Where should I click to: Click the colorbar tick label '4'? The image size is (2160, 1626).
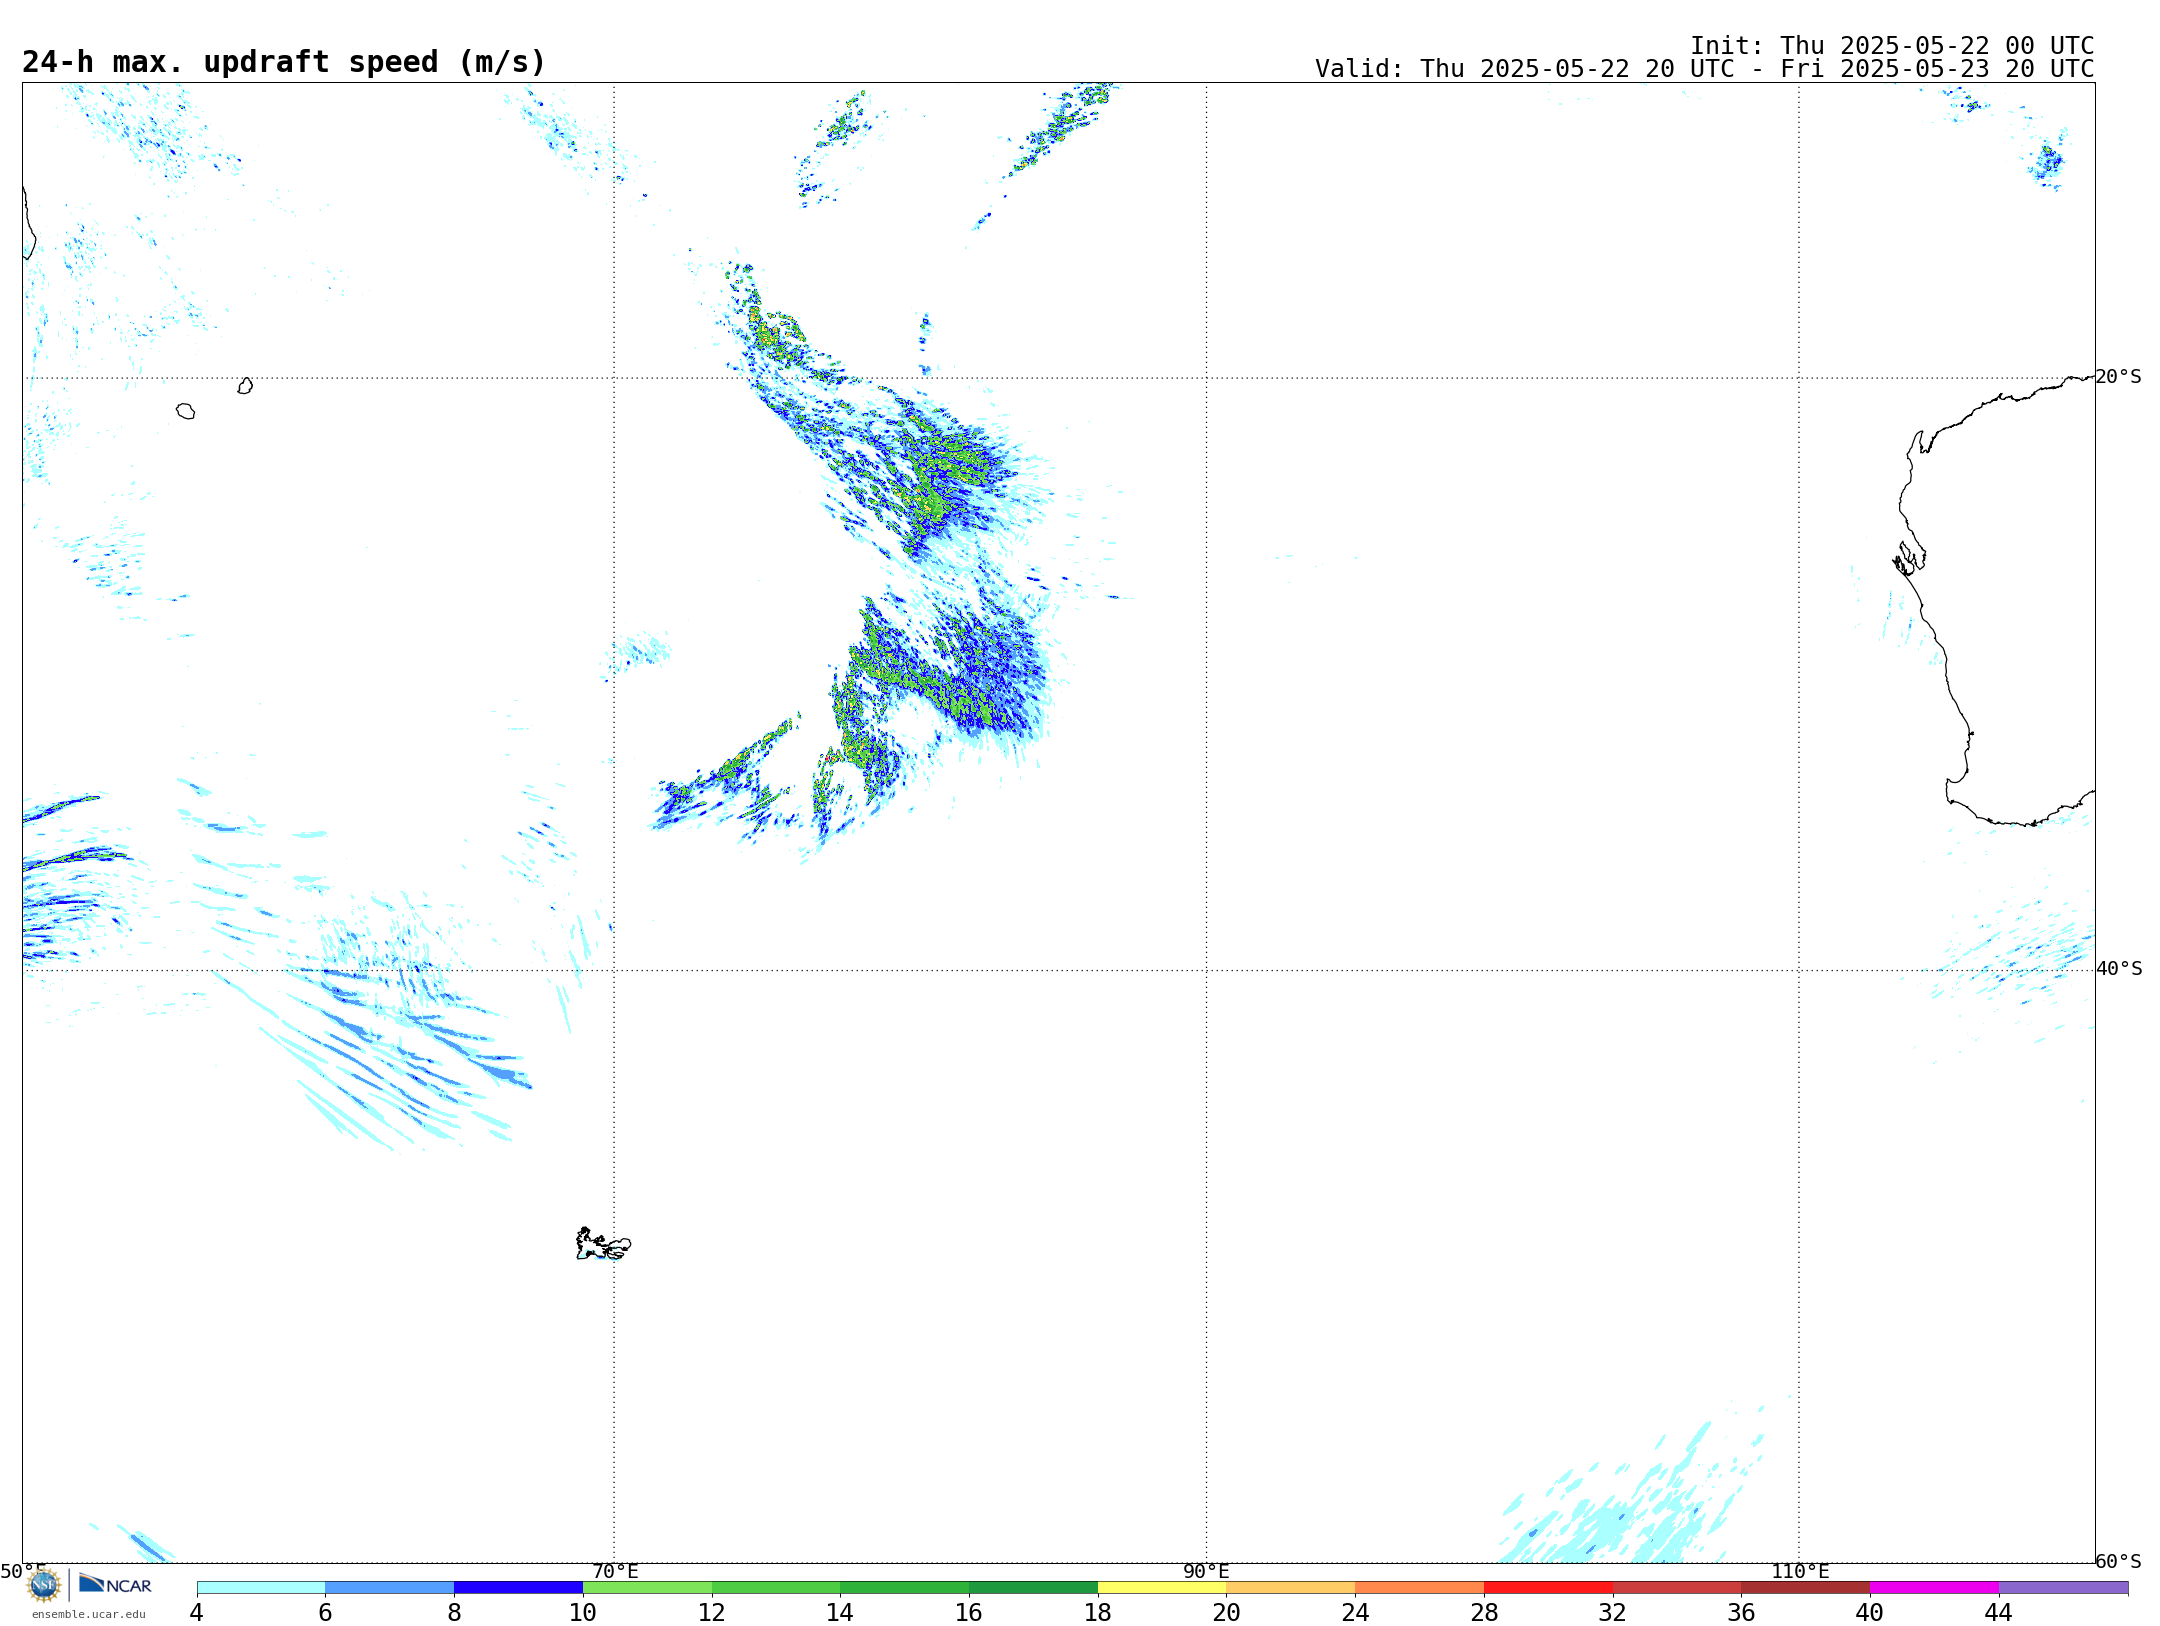pyautogui.click(x=196, y=1613)
